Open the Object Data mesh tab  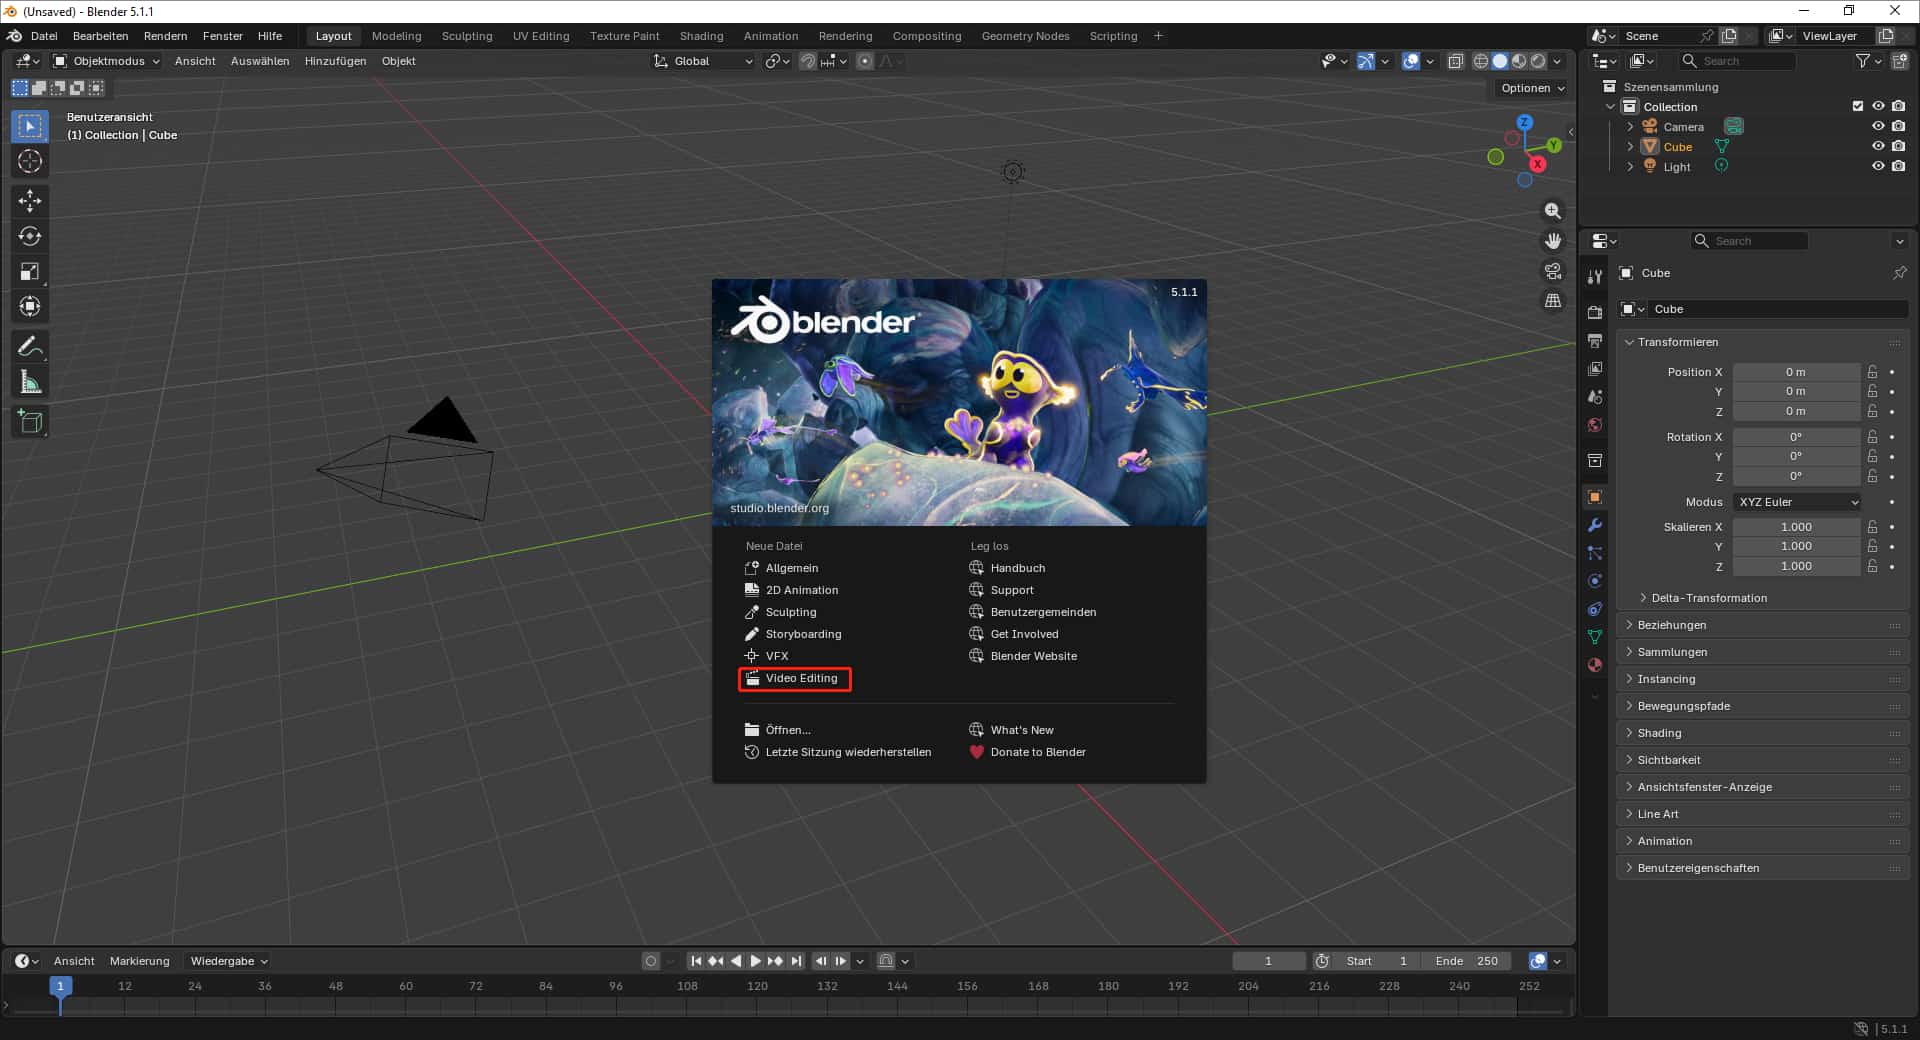click(x=1595, y=637)
